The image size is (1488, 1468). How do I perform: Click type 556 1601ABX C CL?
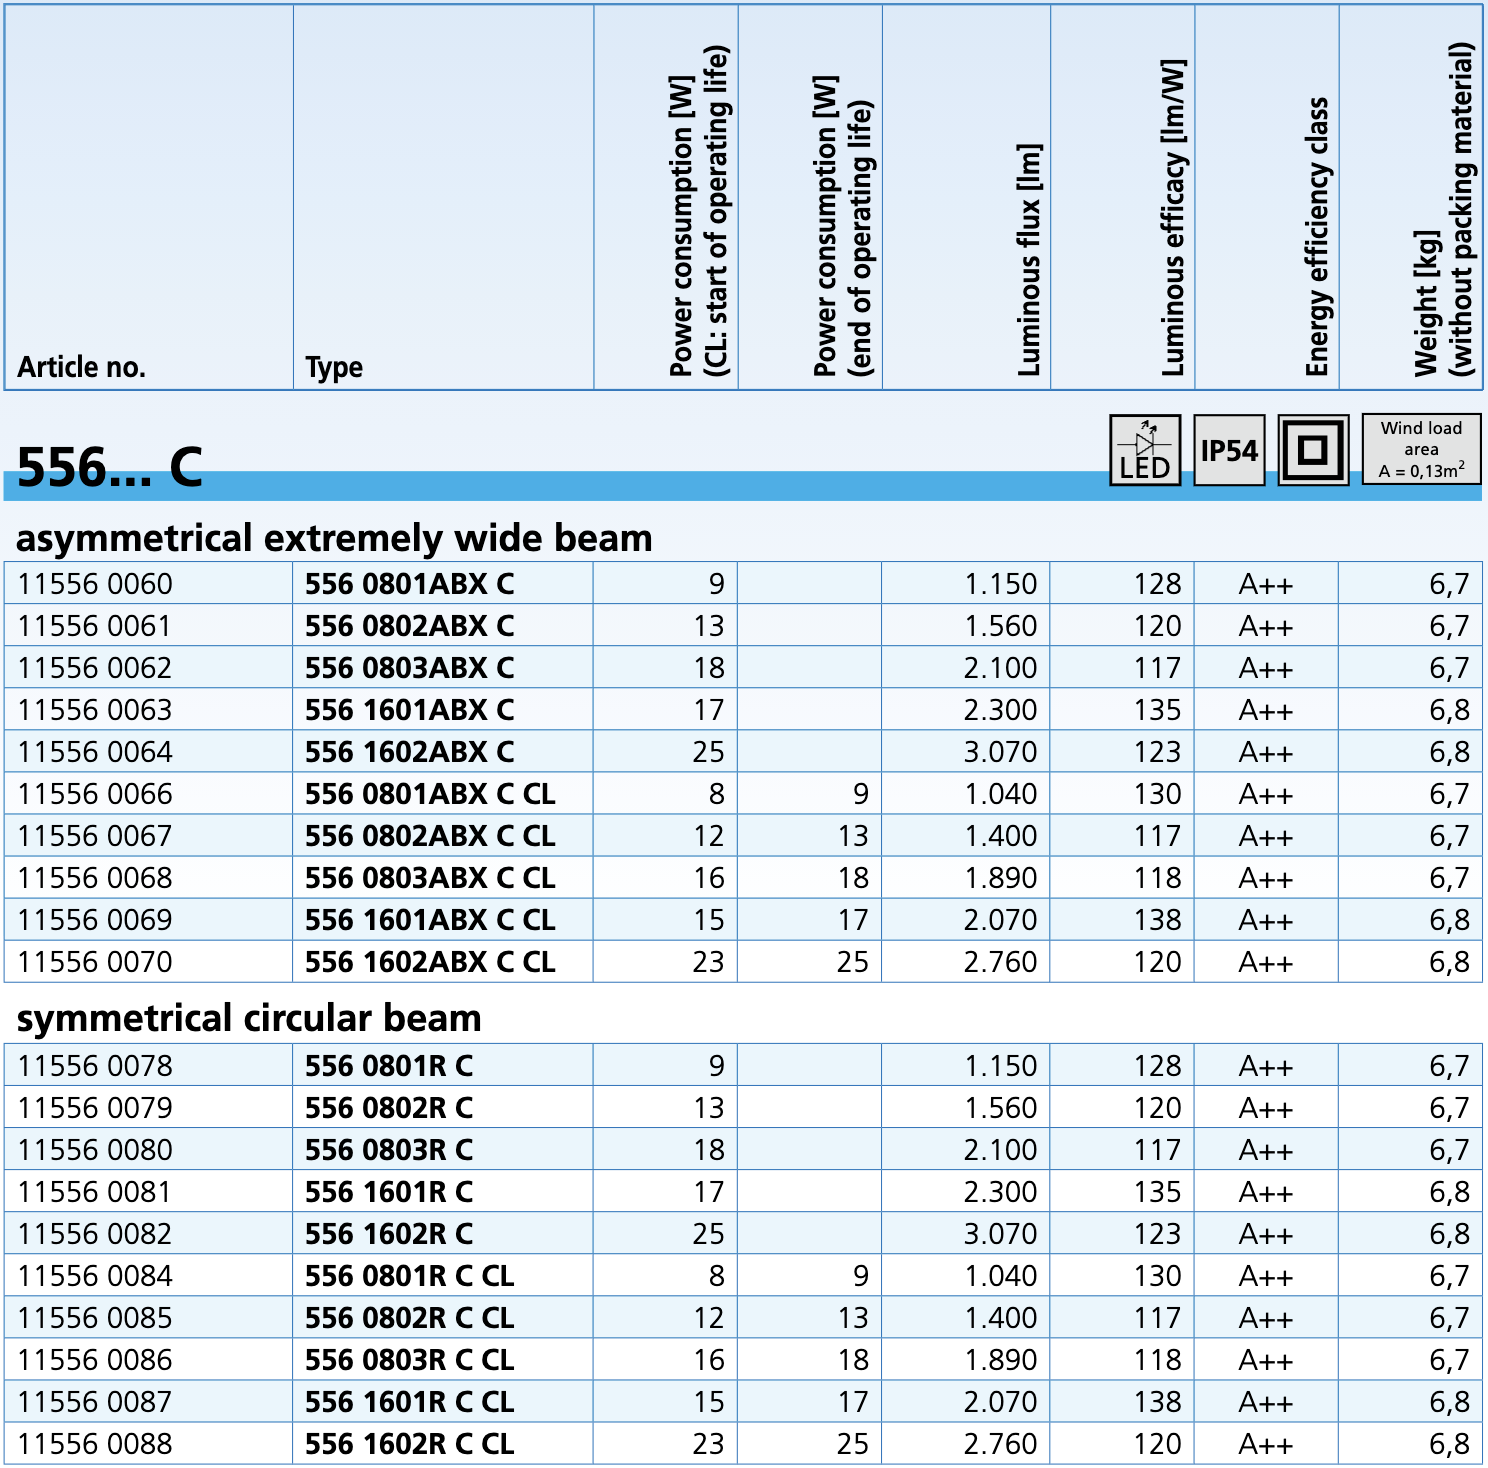(430, 920)
